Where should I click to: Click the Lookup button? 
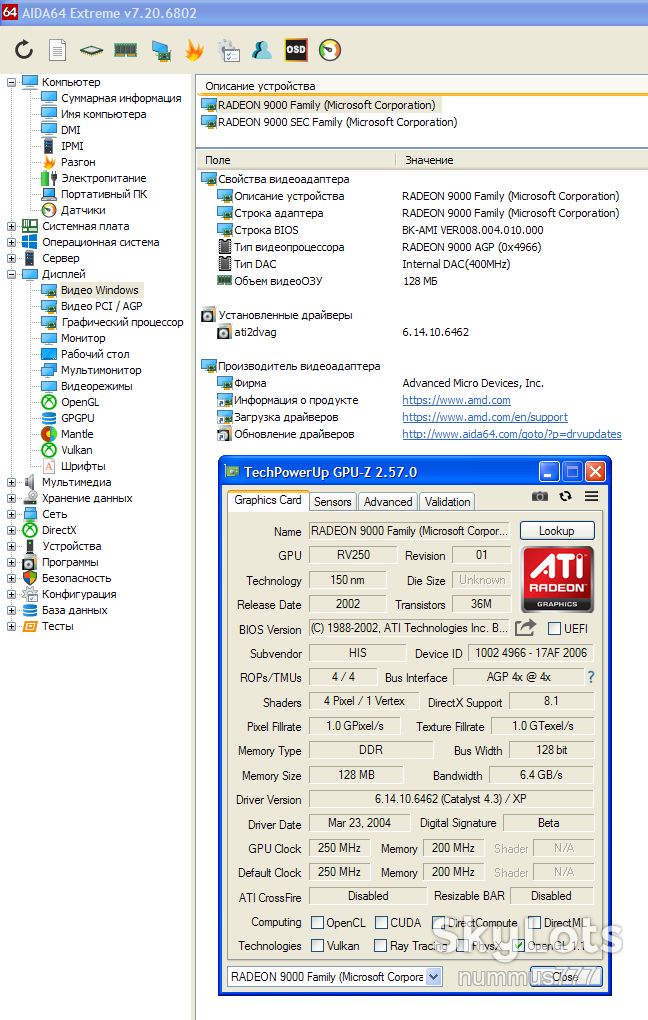[557, 531]
